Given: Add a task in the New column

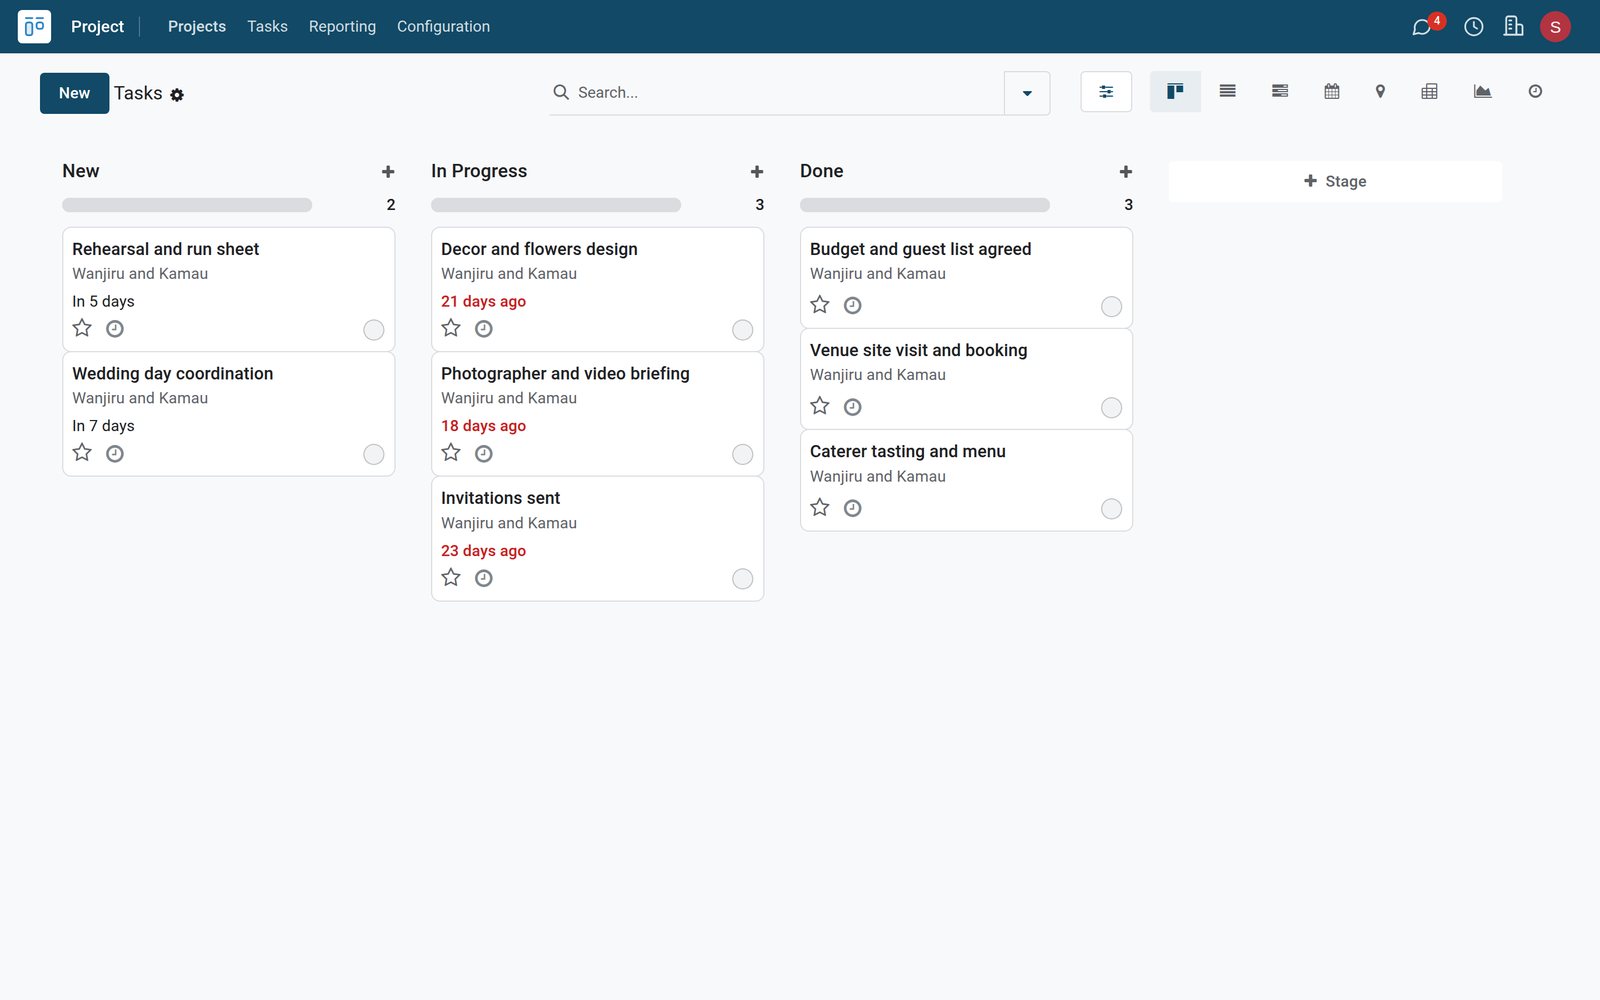Looking at the screenshot, I should coord(388,172).
